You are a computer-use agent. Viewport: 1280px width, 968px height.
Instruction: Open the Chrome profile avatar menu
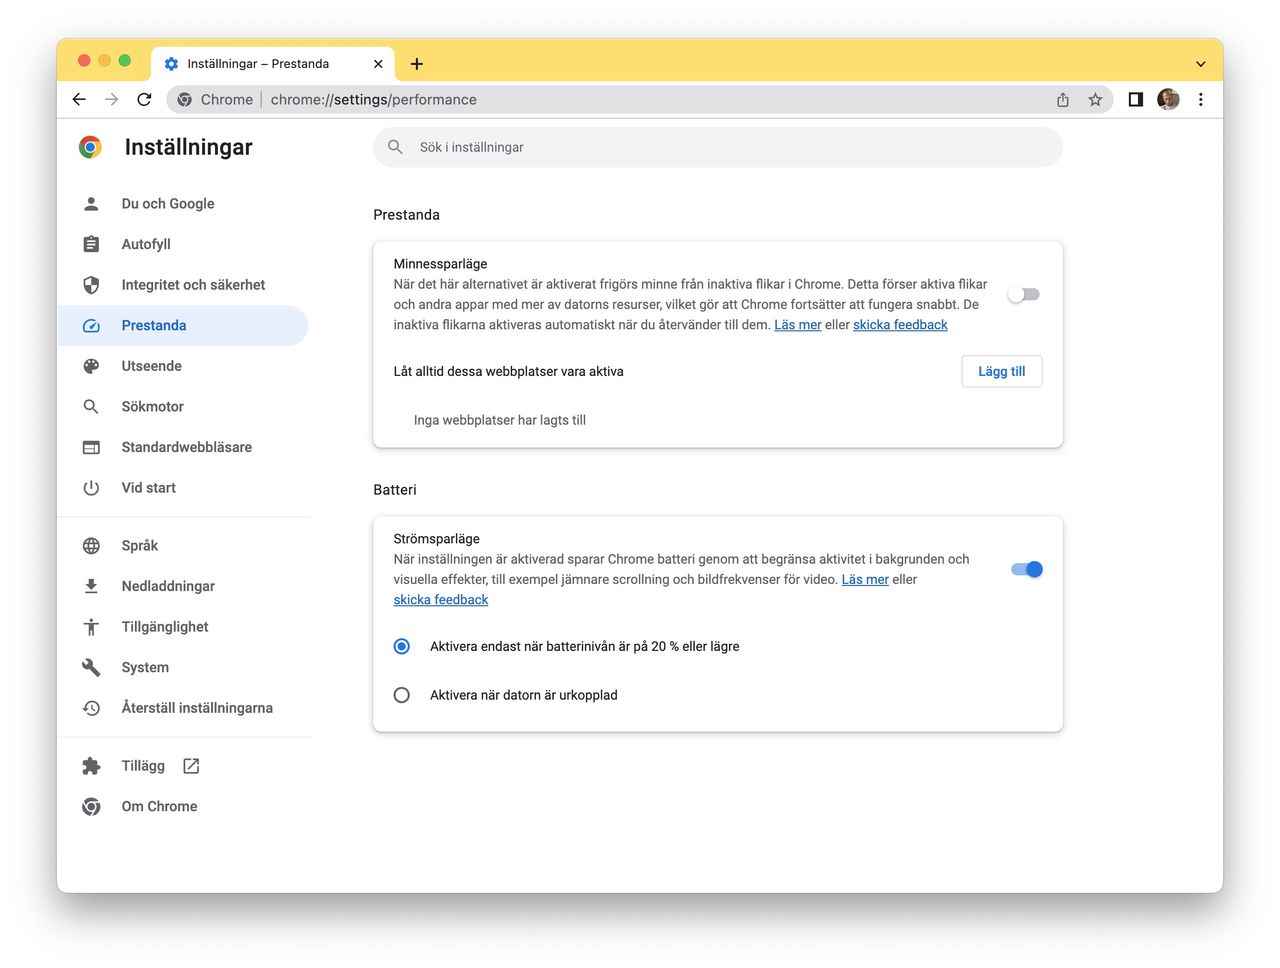(x=1167, y=99)
